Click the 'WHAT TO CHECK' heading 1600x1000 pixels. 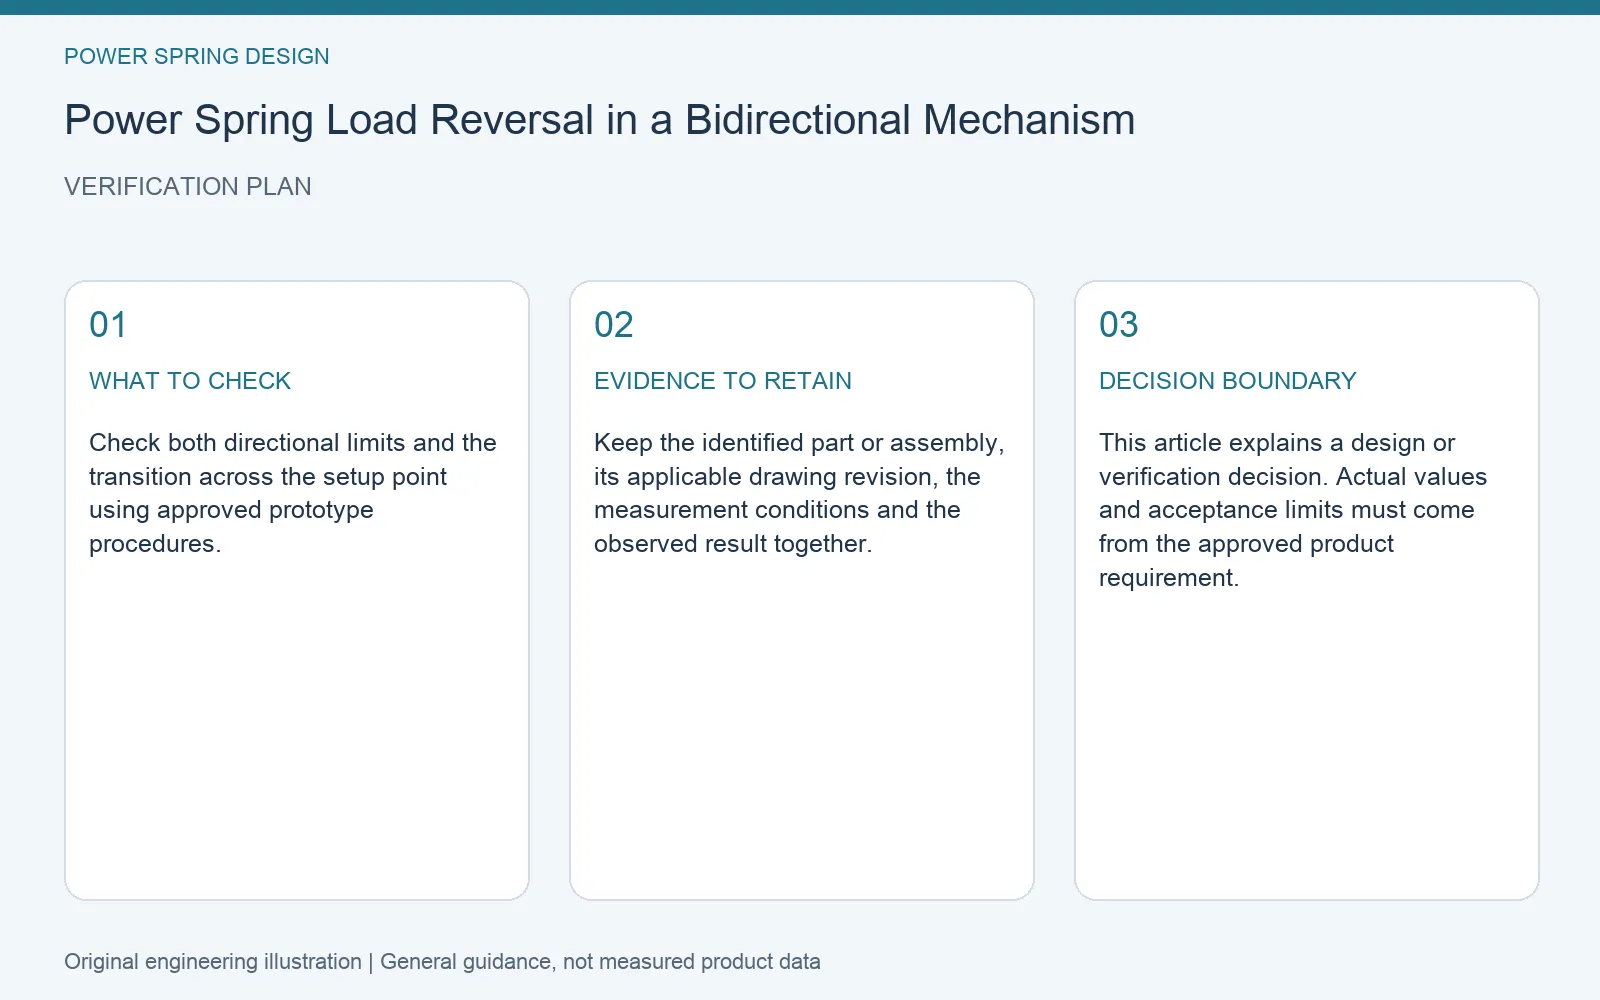click(190, 381)
